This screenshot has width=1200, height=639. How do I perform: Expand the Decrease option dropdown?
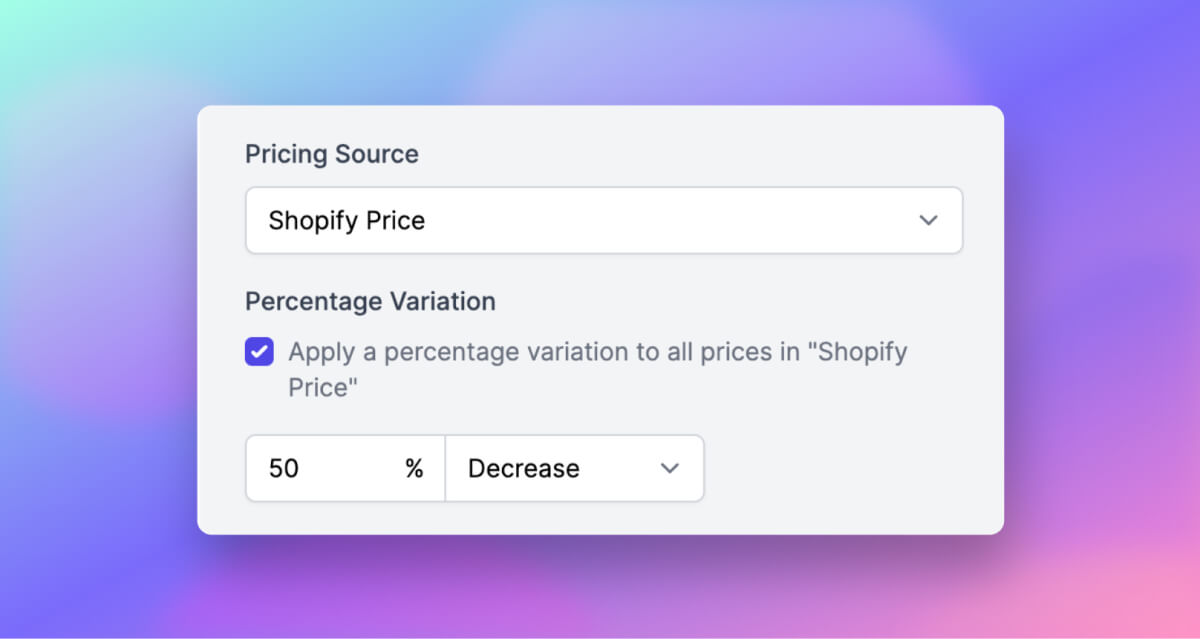[x=575, y=468]
